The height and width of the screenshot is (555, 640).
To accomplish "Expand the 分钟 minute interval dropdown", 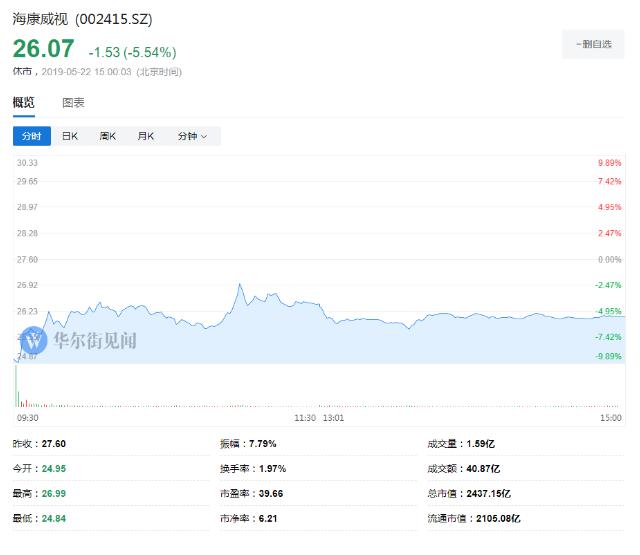I will pos(192,136).
